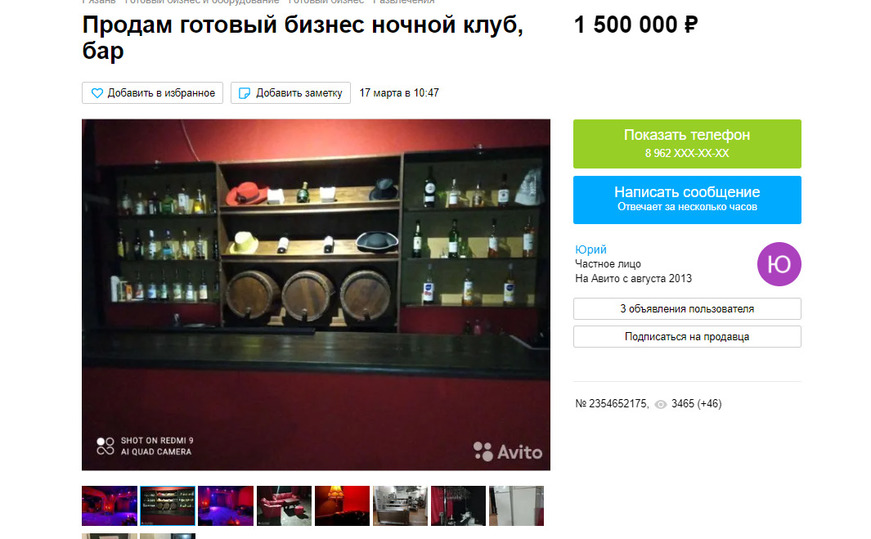Open seller profile link Юрий
This screenshot has width=871, height=539.
click(x=590, y=249)
